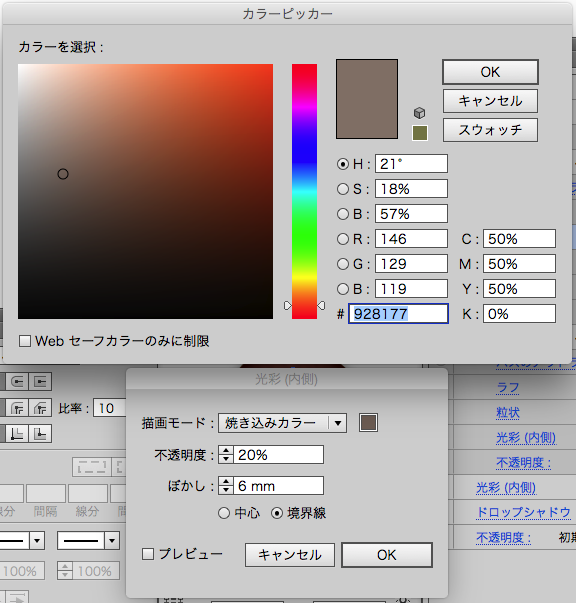Select the round cap stroke icon
Viewport: 576px width, 603px height.
click(17, 381)
